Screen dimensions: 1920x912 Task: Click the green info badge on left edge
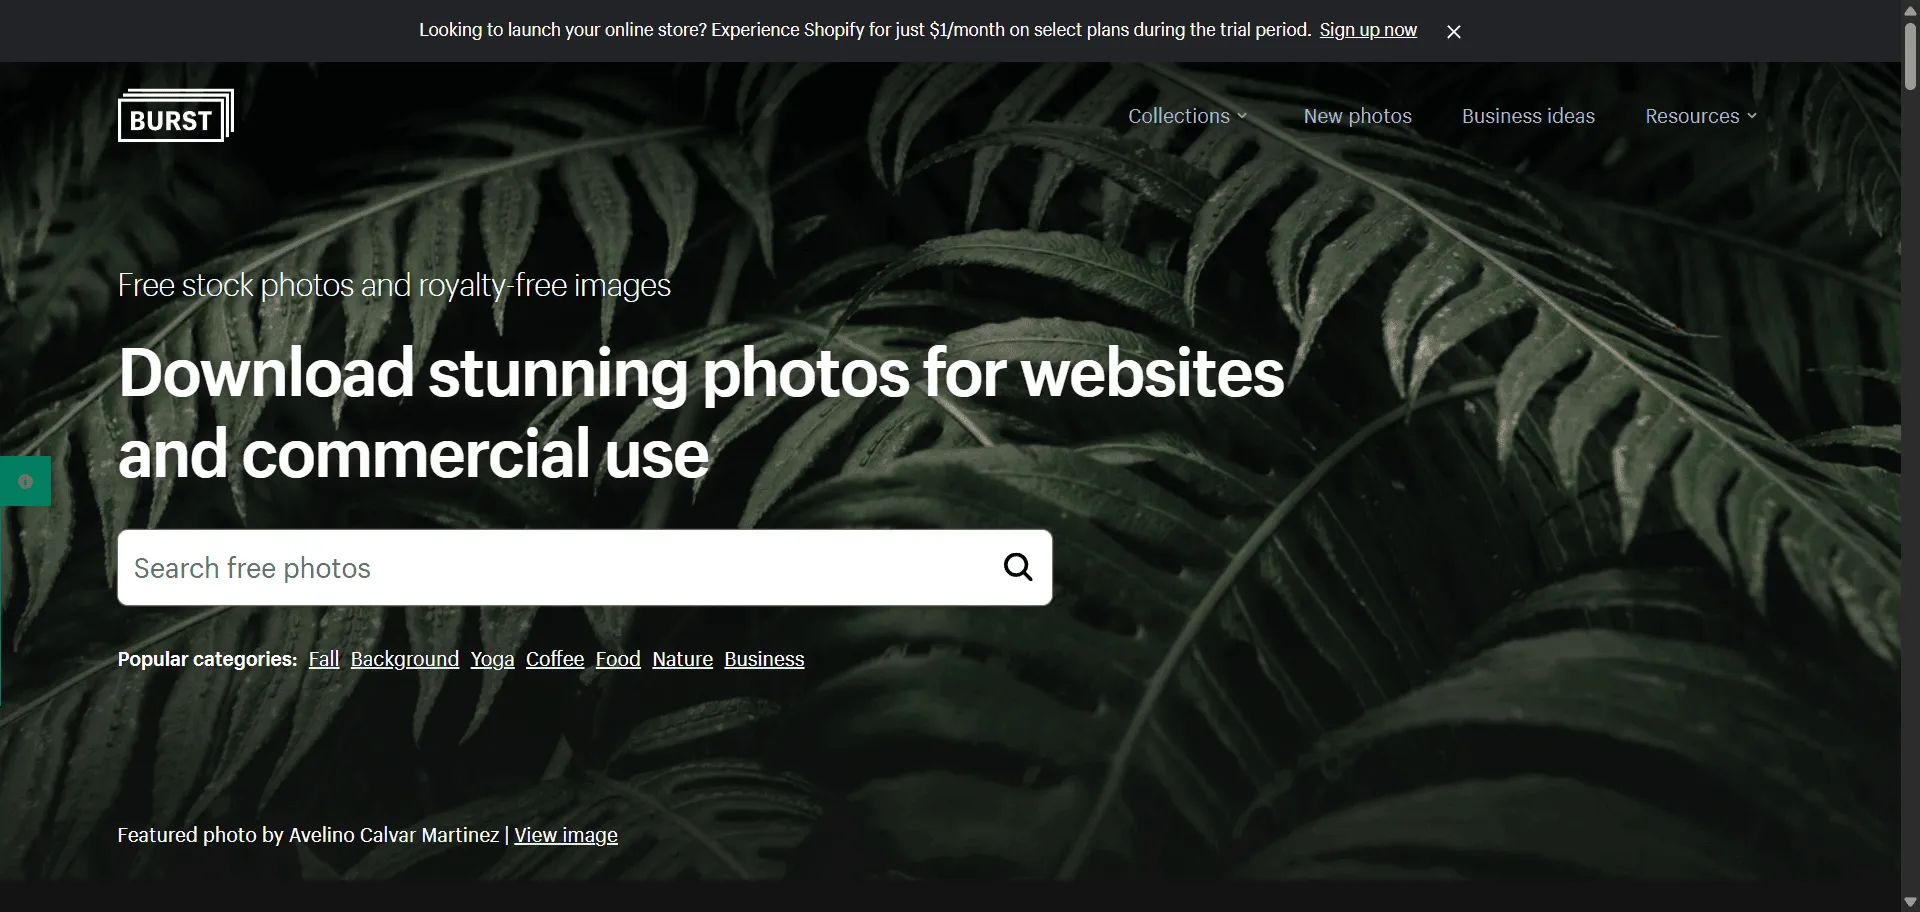pos(25,480)
